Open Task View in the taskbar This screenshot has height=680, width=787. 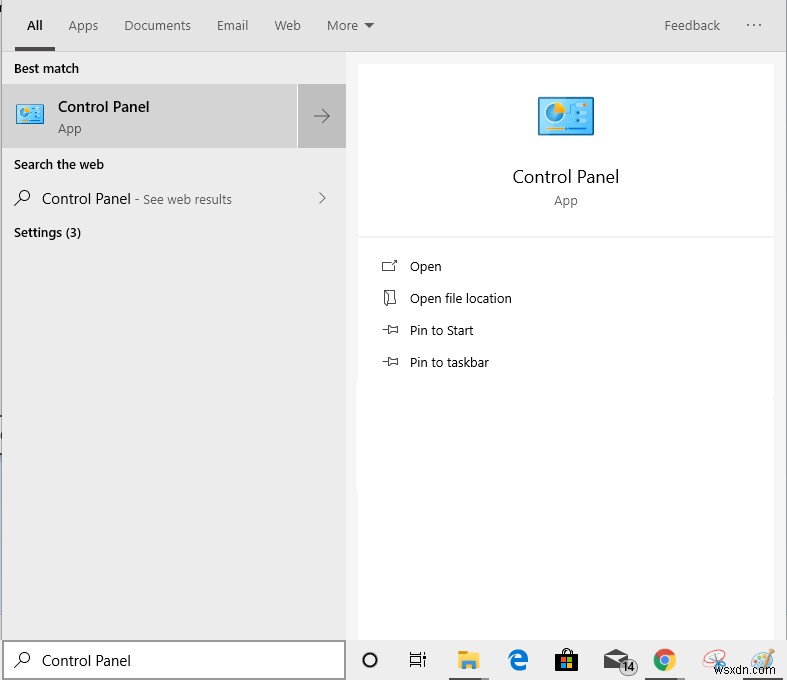pyautogui.click(x=418, y=660)
